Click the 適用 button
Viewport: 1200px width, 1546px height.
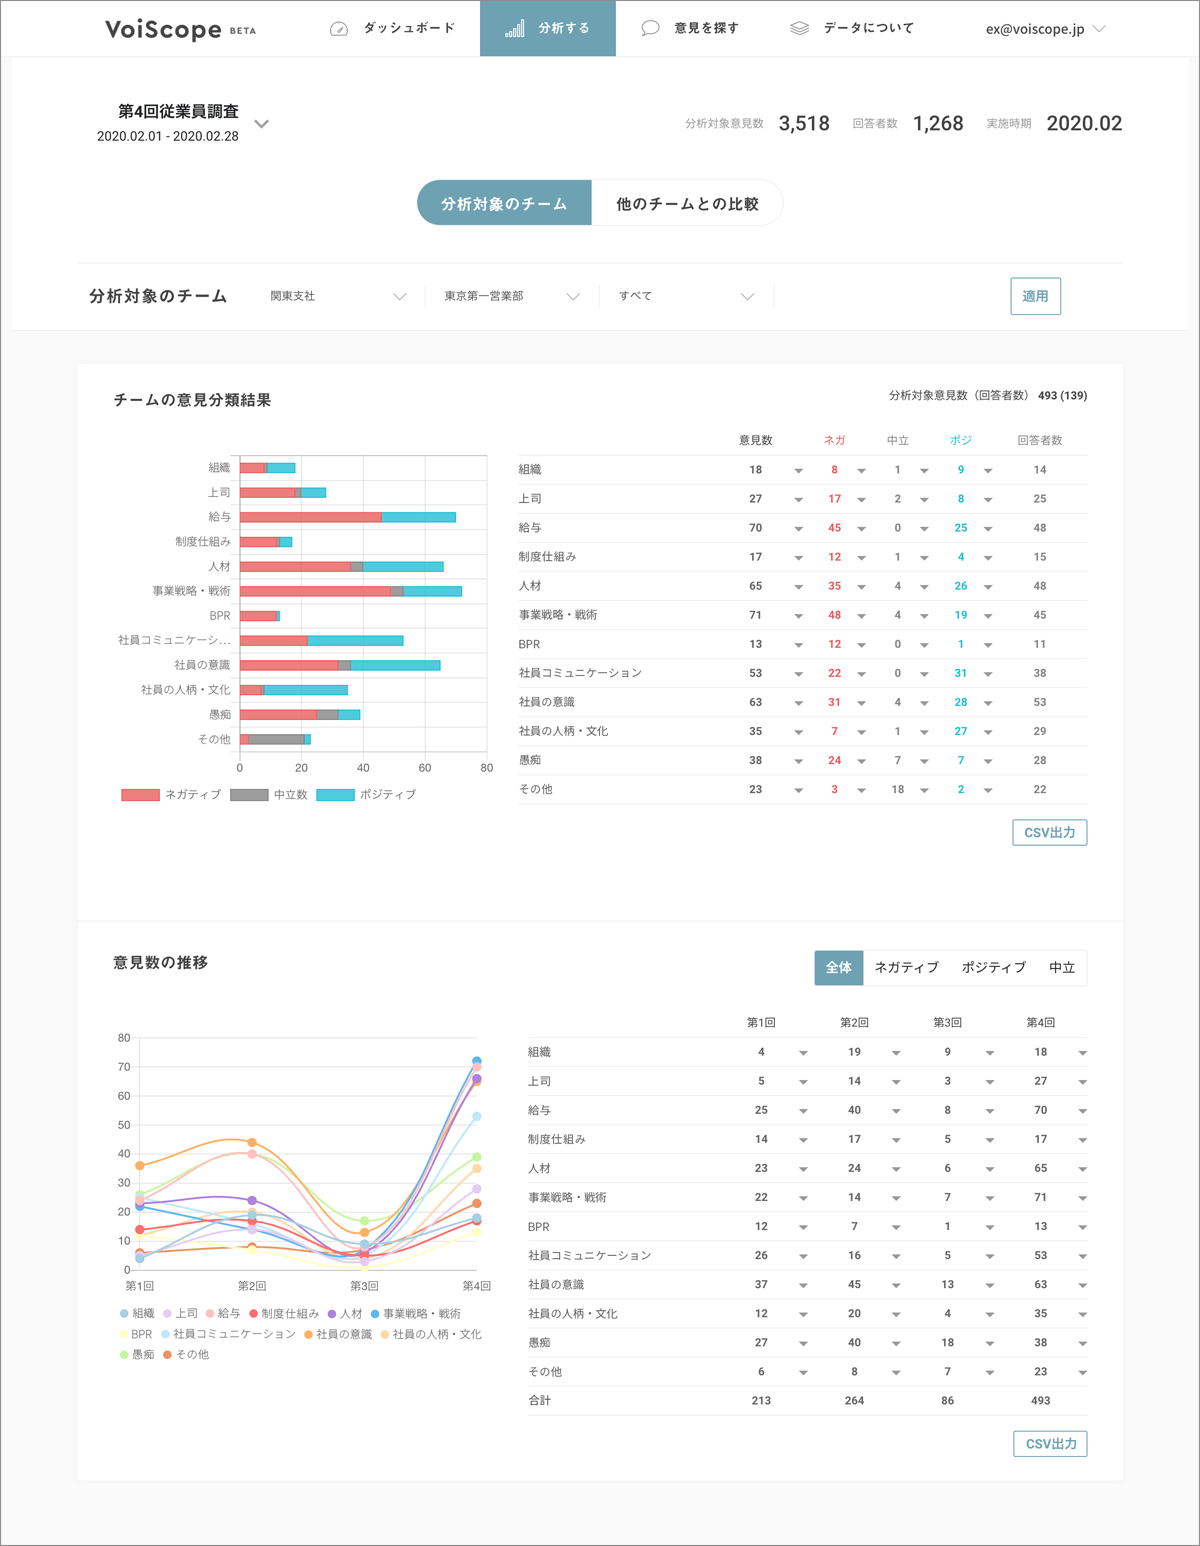1035,296
